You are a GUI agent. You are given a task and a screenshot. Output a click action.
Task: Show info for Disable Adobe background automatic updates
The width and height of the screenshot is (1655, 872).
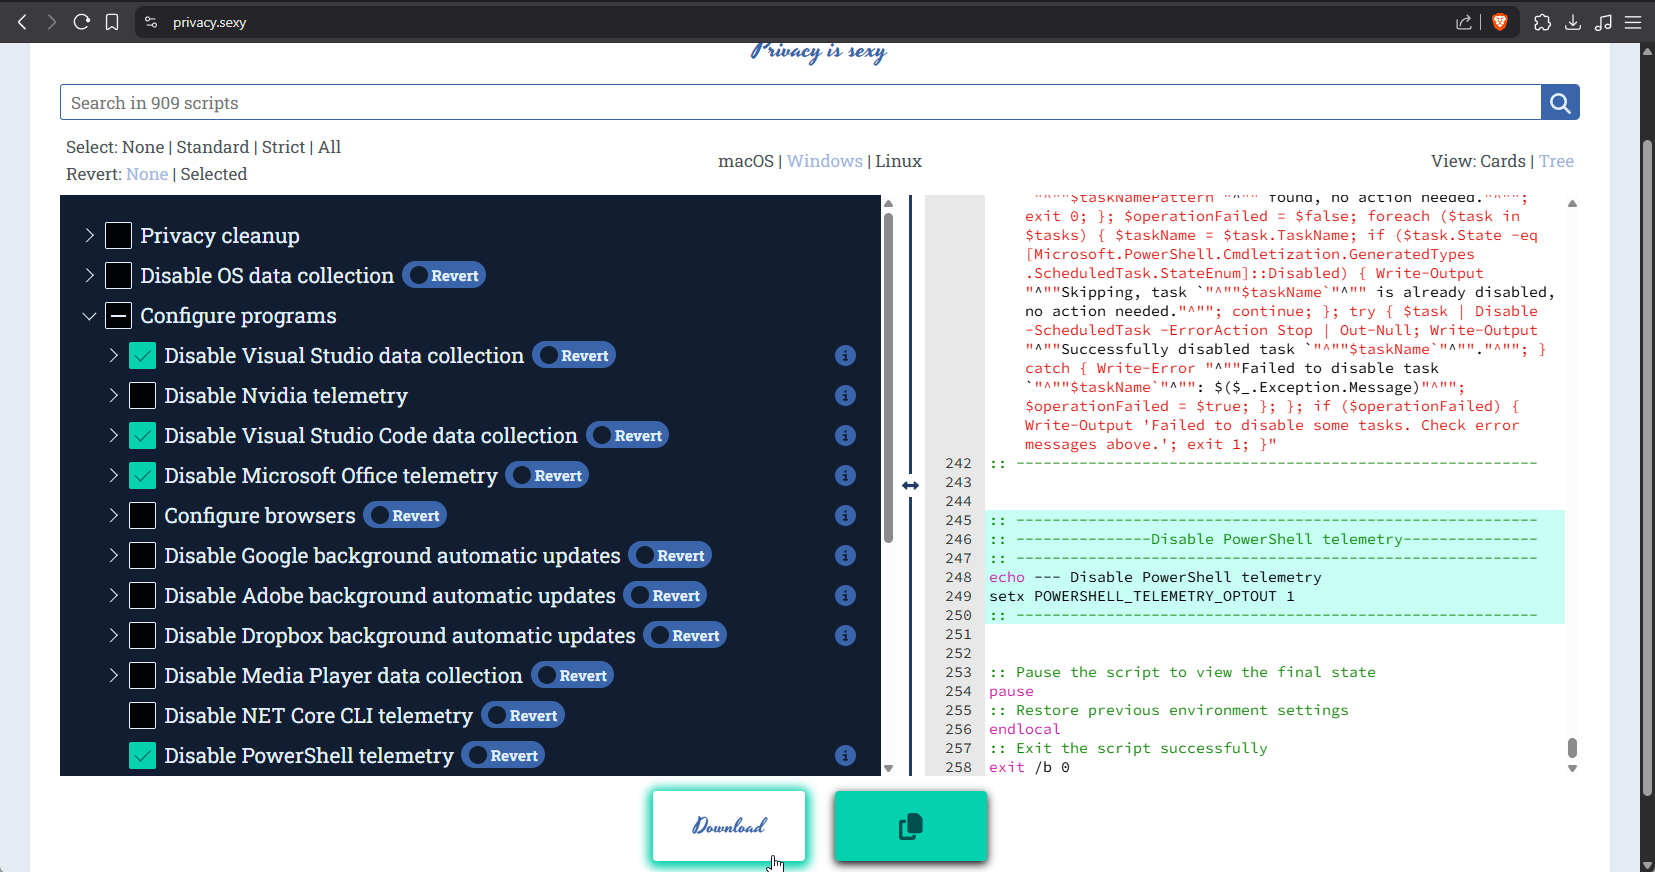(845, 596)
